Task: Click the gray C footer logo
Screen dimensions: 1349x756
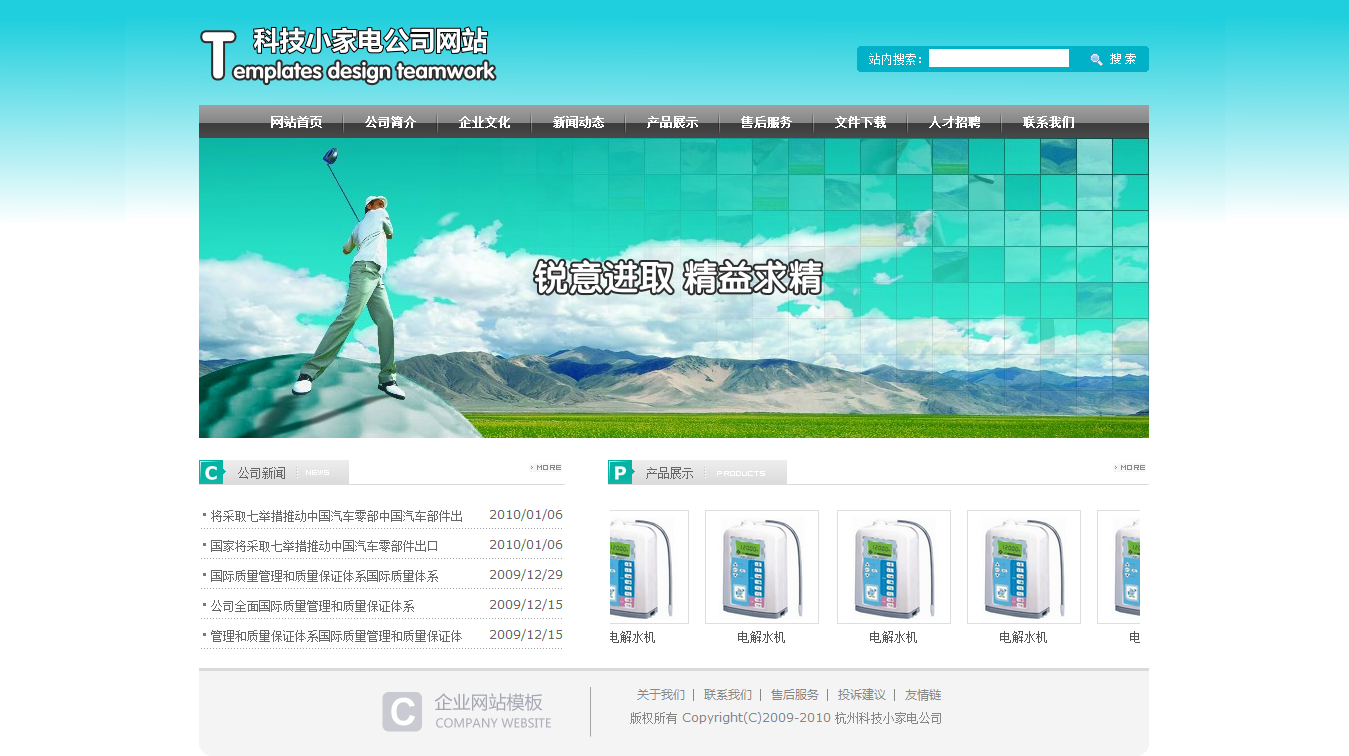Action: click(x=402, y=711)
